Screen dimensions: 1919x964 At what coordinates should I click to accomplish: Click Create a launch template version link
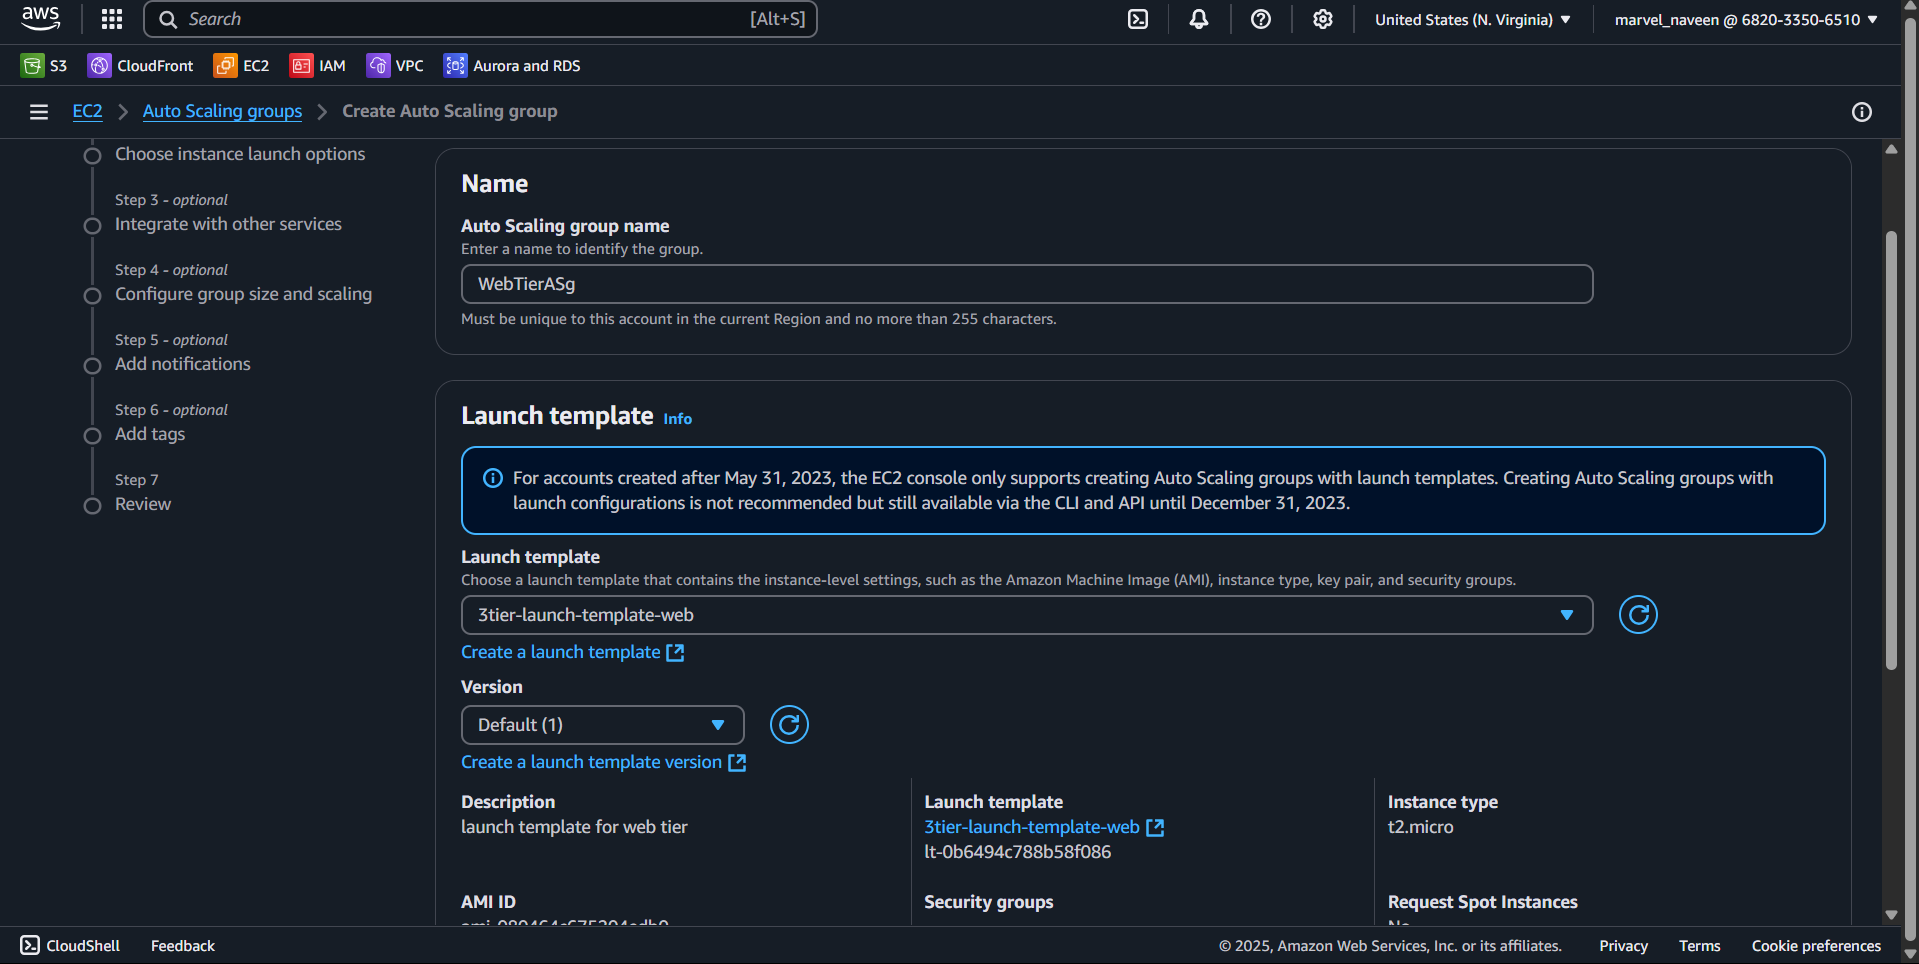(603, 762)
